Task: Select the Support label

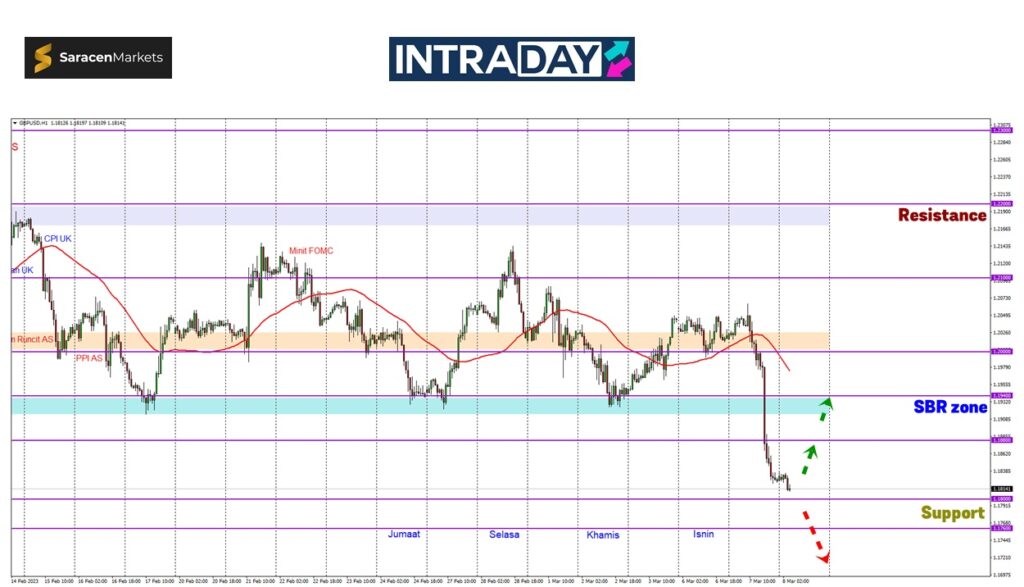Action: click(x=952, y=513)
